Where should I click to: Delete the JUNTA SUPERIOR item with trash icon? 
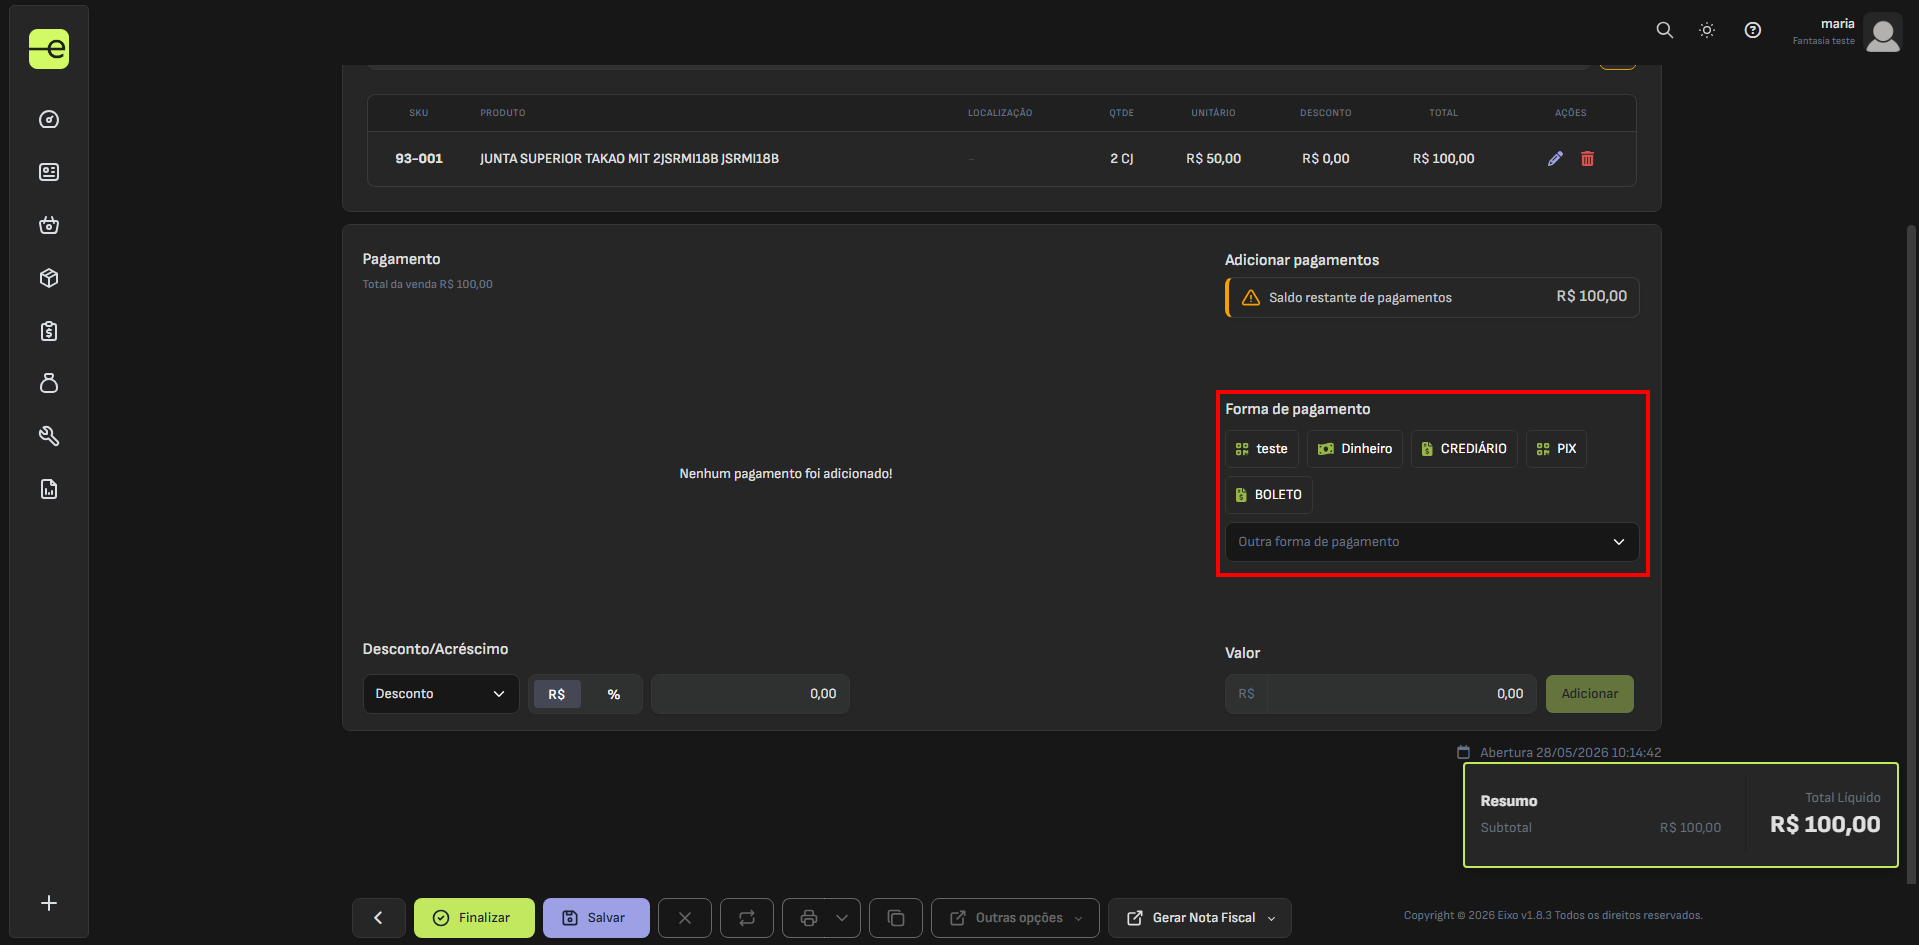point(1587,159)
